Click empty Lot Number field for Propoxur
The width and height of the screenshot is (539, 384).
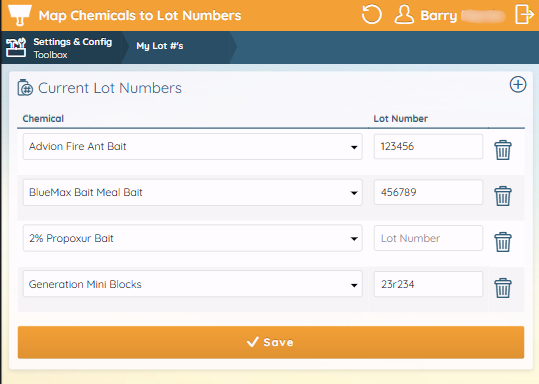[x=428, y=238]
